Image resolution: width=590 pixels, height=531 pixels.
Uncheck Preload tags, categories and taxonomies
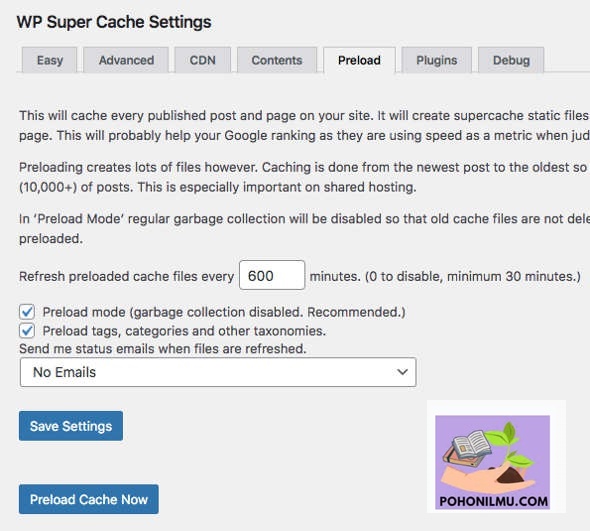click(27, 331)
